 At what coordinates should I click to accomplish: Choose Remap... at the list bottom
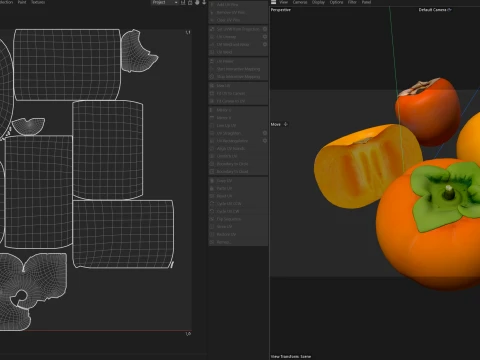coord(238,242)
